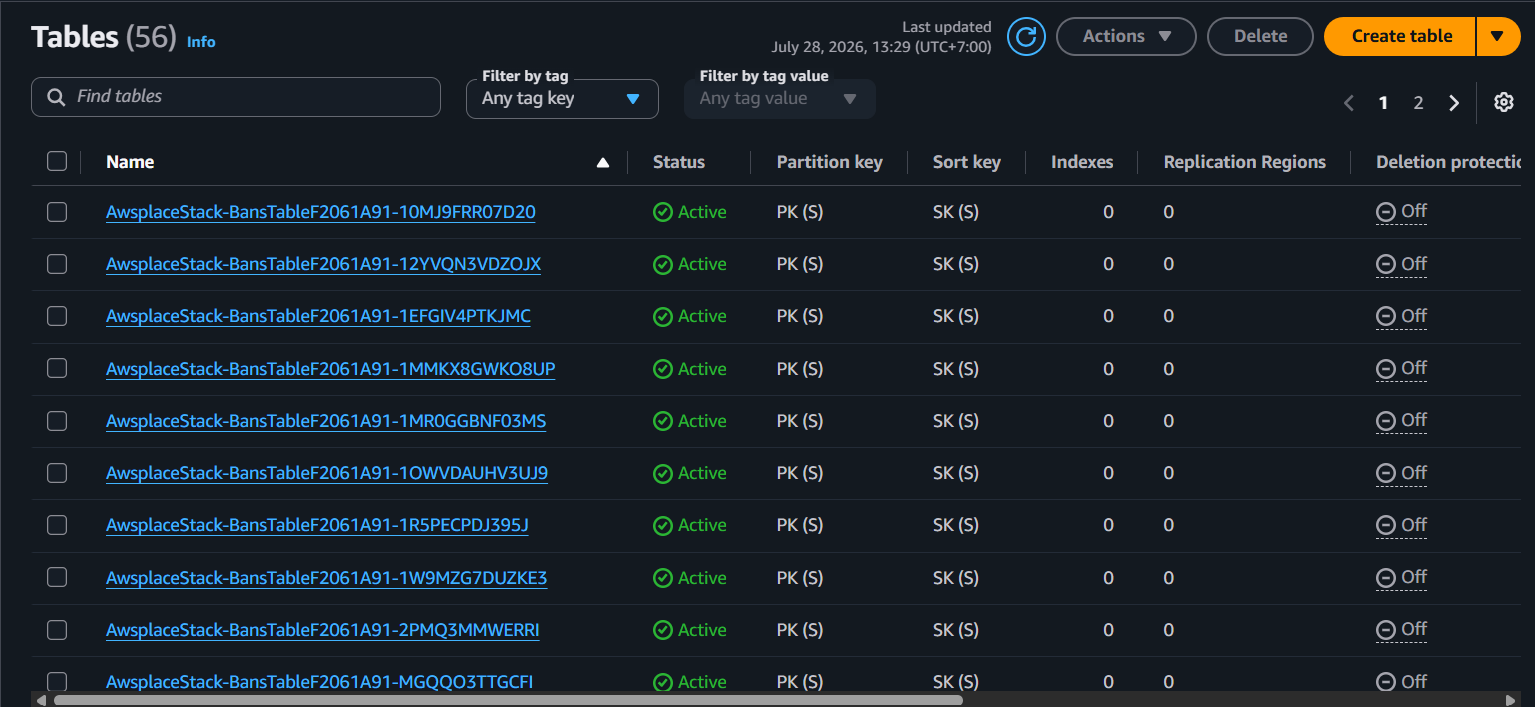The image size is (1535, 707).
Task: Focus the Find tables search field
Action: [x=236, y=97]
